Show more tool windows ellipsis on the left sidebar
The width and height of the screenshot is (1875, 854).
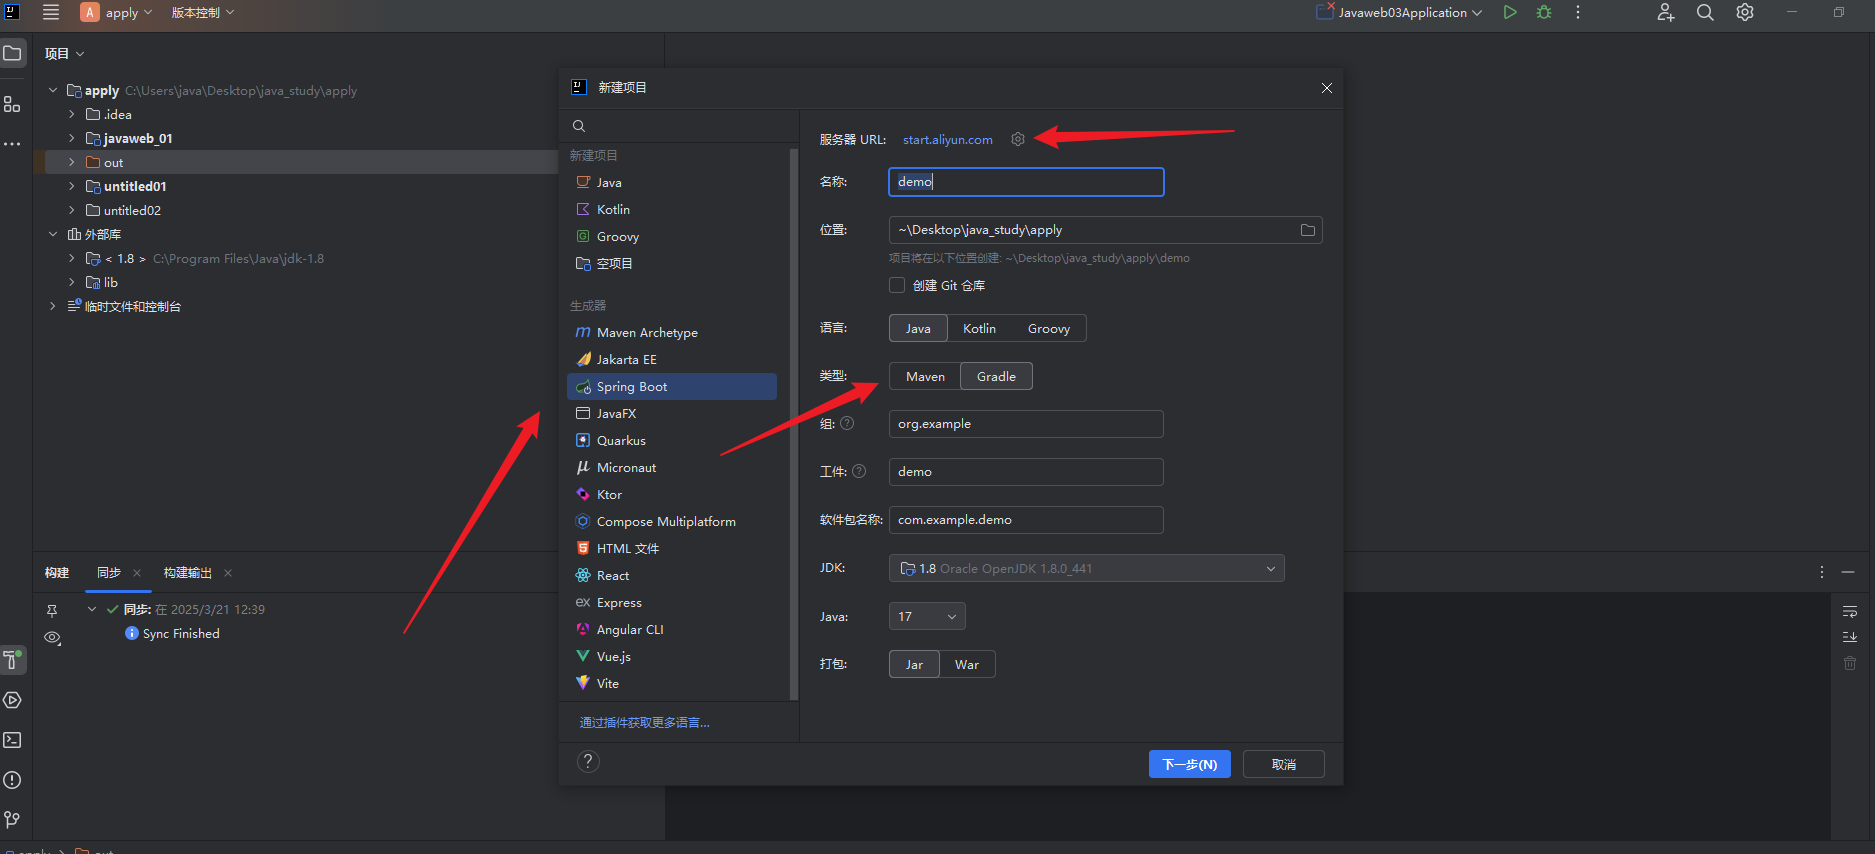[12, 144]
